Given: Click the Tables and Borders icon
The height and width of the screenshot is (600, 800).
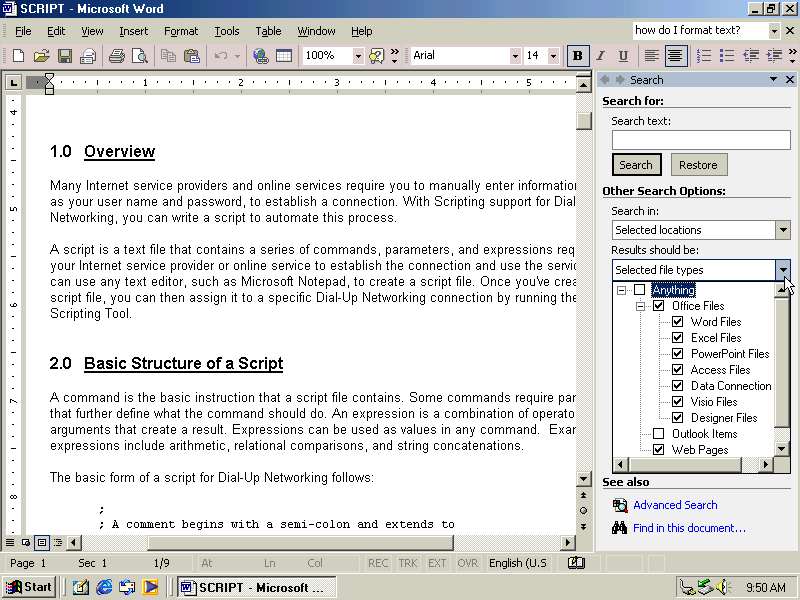Looking at the screenshot, I should tap(284, 56).
